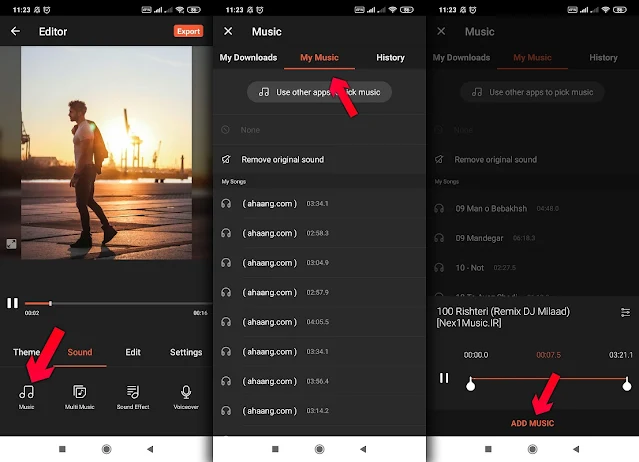Choose the ahaang.com song lasting 02:57.9
Image resolution: width=639 pixels, height=462 pixels.
click(x=320, y=292)
